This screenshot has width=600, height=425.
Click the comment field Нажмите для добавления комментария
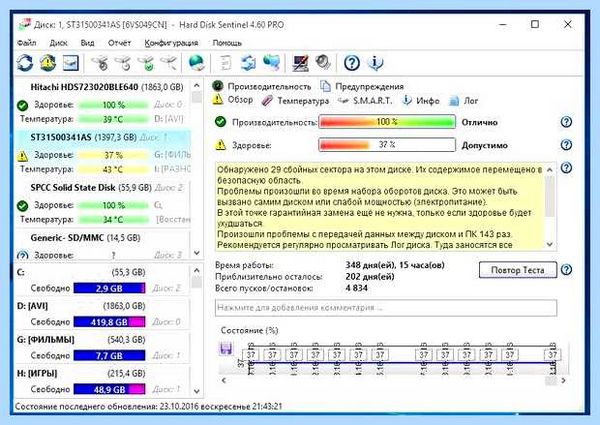click(386, 308)
